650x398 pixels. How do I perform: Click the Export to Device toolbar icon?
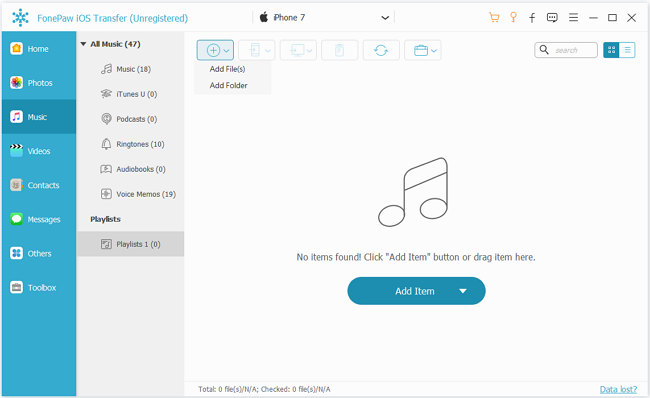click(255, 51)
